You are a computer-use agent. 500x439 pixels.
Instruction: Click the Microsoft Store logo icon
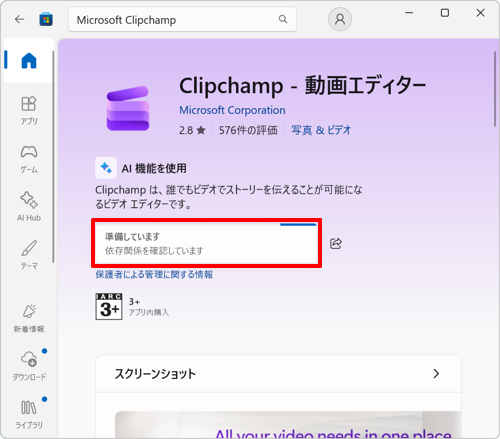point(46,19)
